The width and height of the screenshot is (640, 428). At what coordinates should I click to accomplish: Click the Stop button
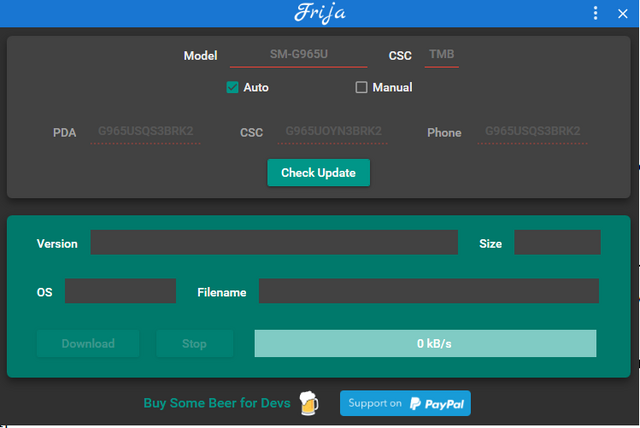point(195,344)
